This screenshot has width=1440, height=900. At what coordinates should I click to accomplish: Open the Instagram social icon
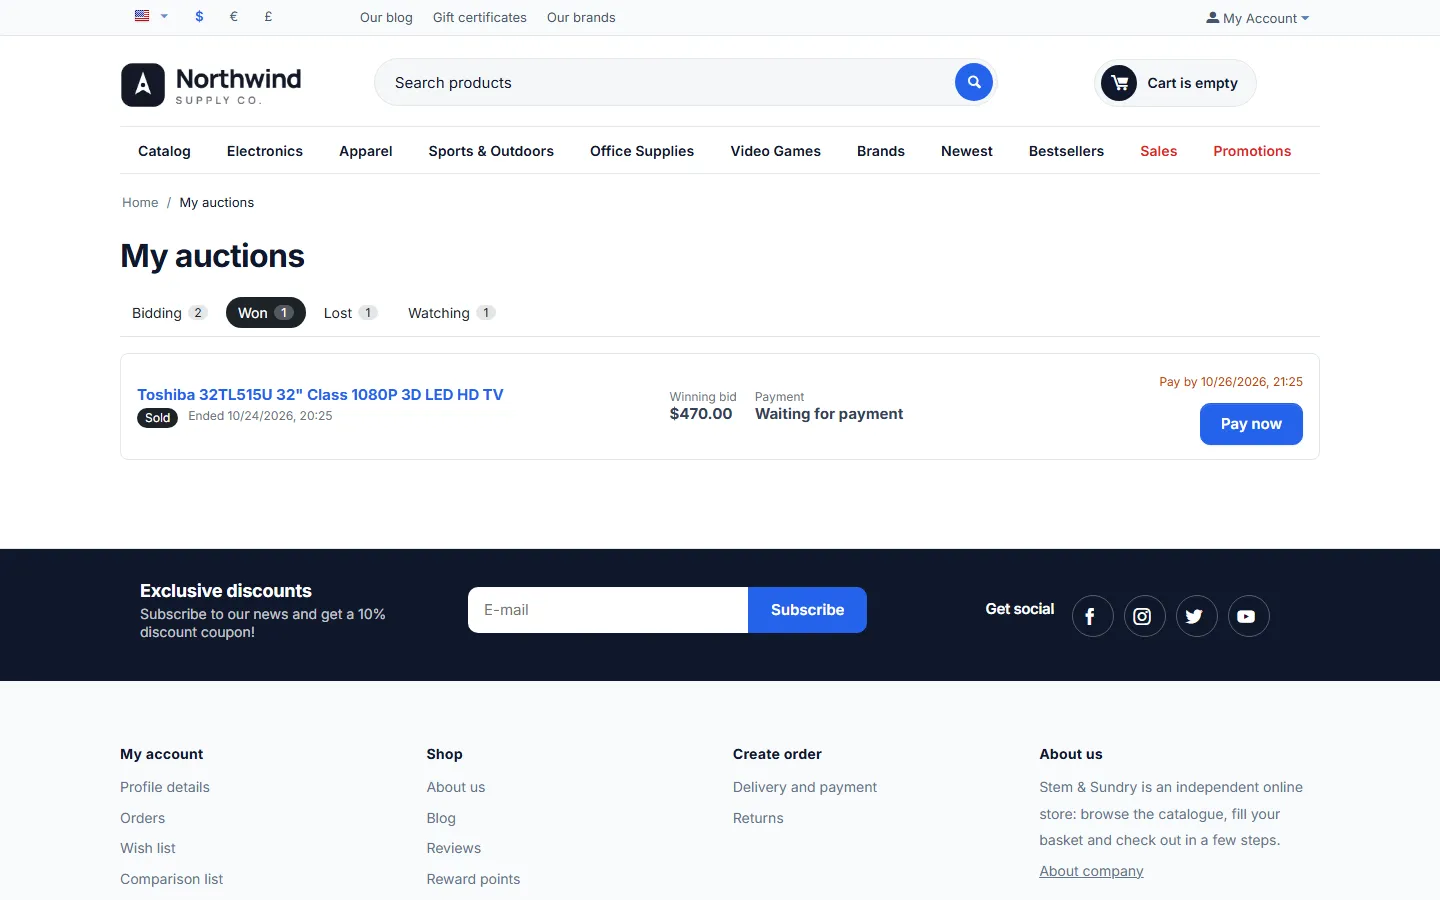(1144, 616)
